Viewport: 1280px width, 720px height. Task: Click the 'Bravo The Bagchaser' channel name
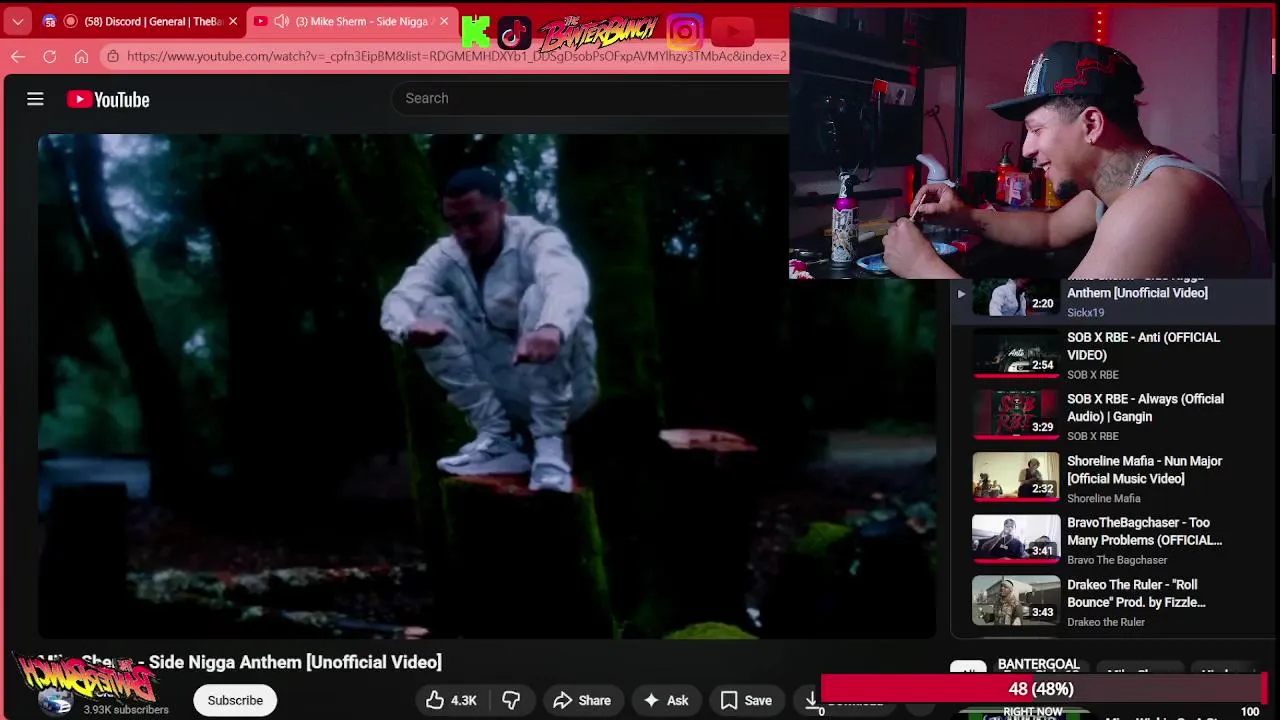coord(1117,560)
